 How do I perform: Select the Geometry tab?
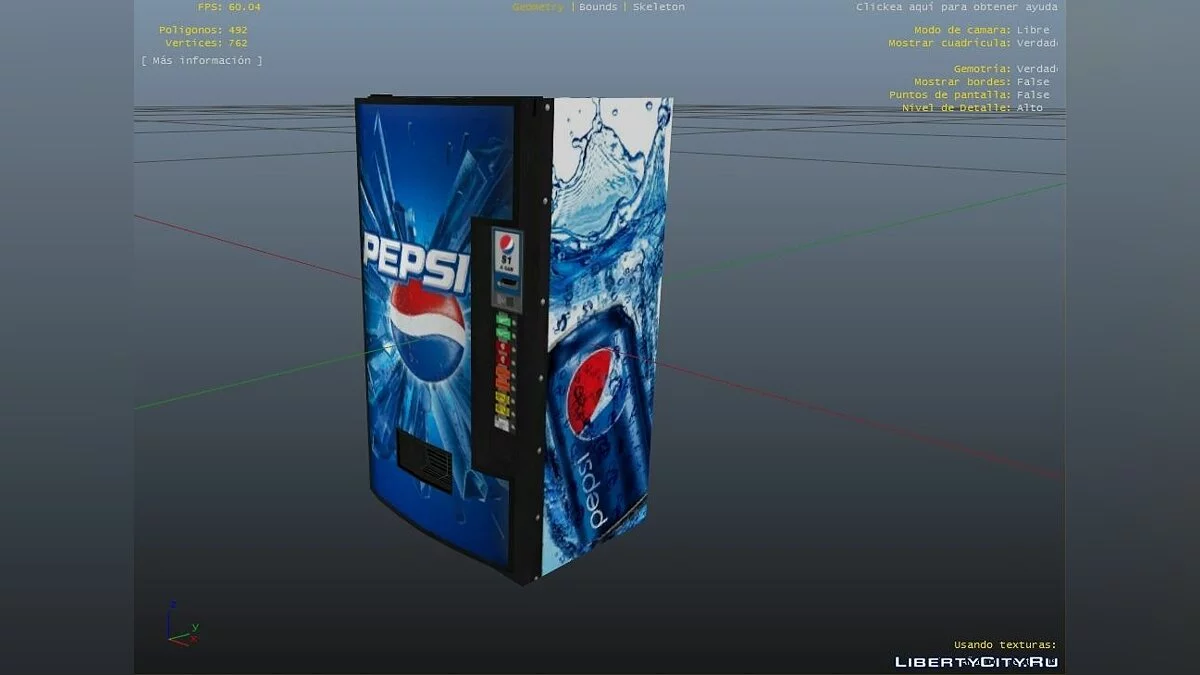click(x=538, y=7)
